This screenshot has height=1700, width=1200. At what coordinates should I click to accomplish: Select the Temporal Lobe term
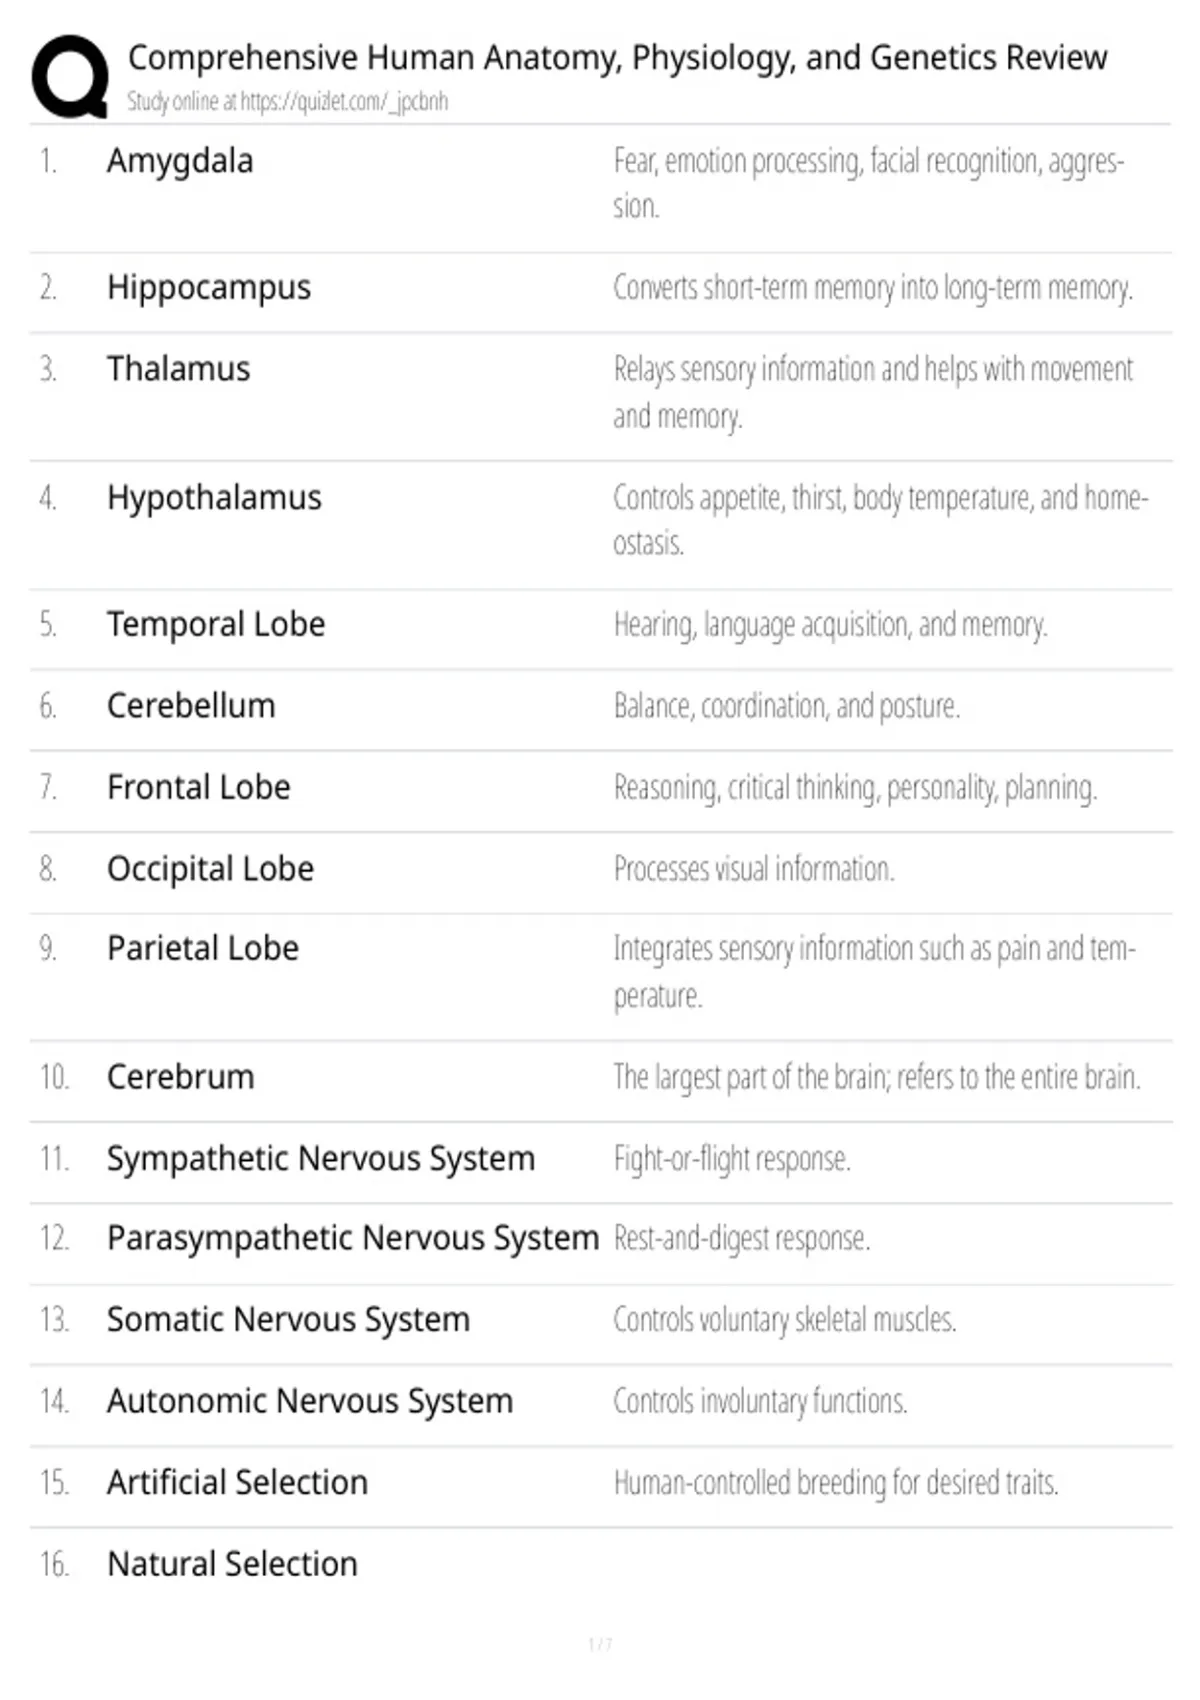click(216, 624)
